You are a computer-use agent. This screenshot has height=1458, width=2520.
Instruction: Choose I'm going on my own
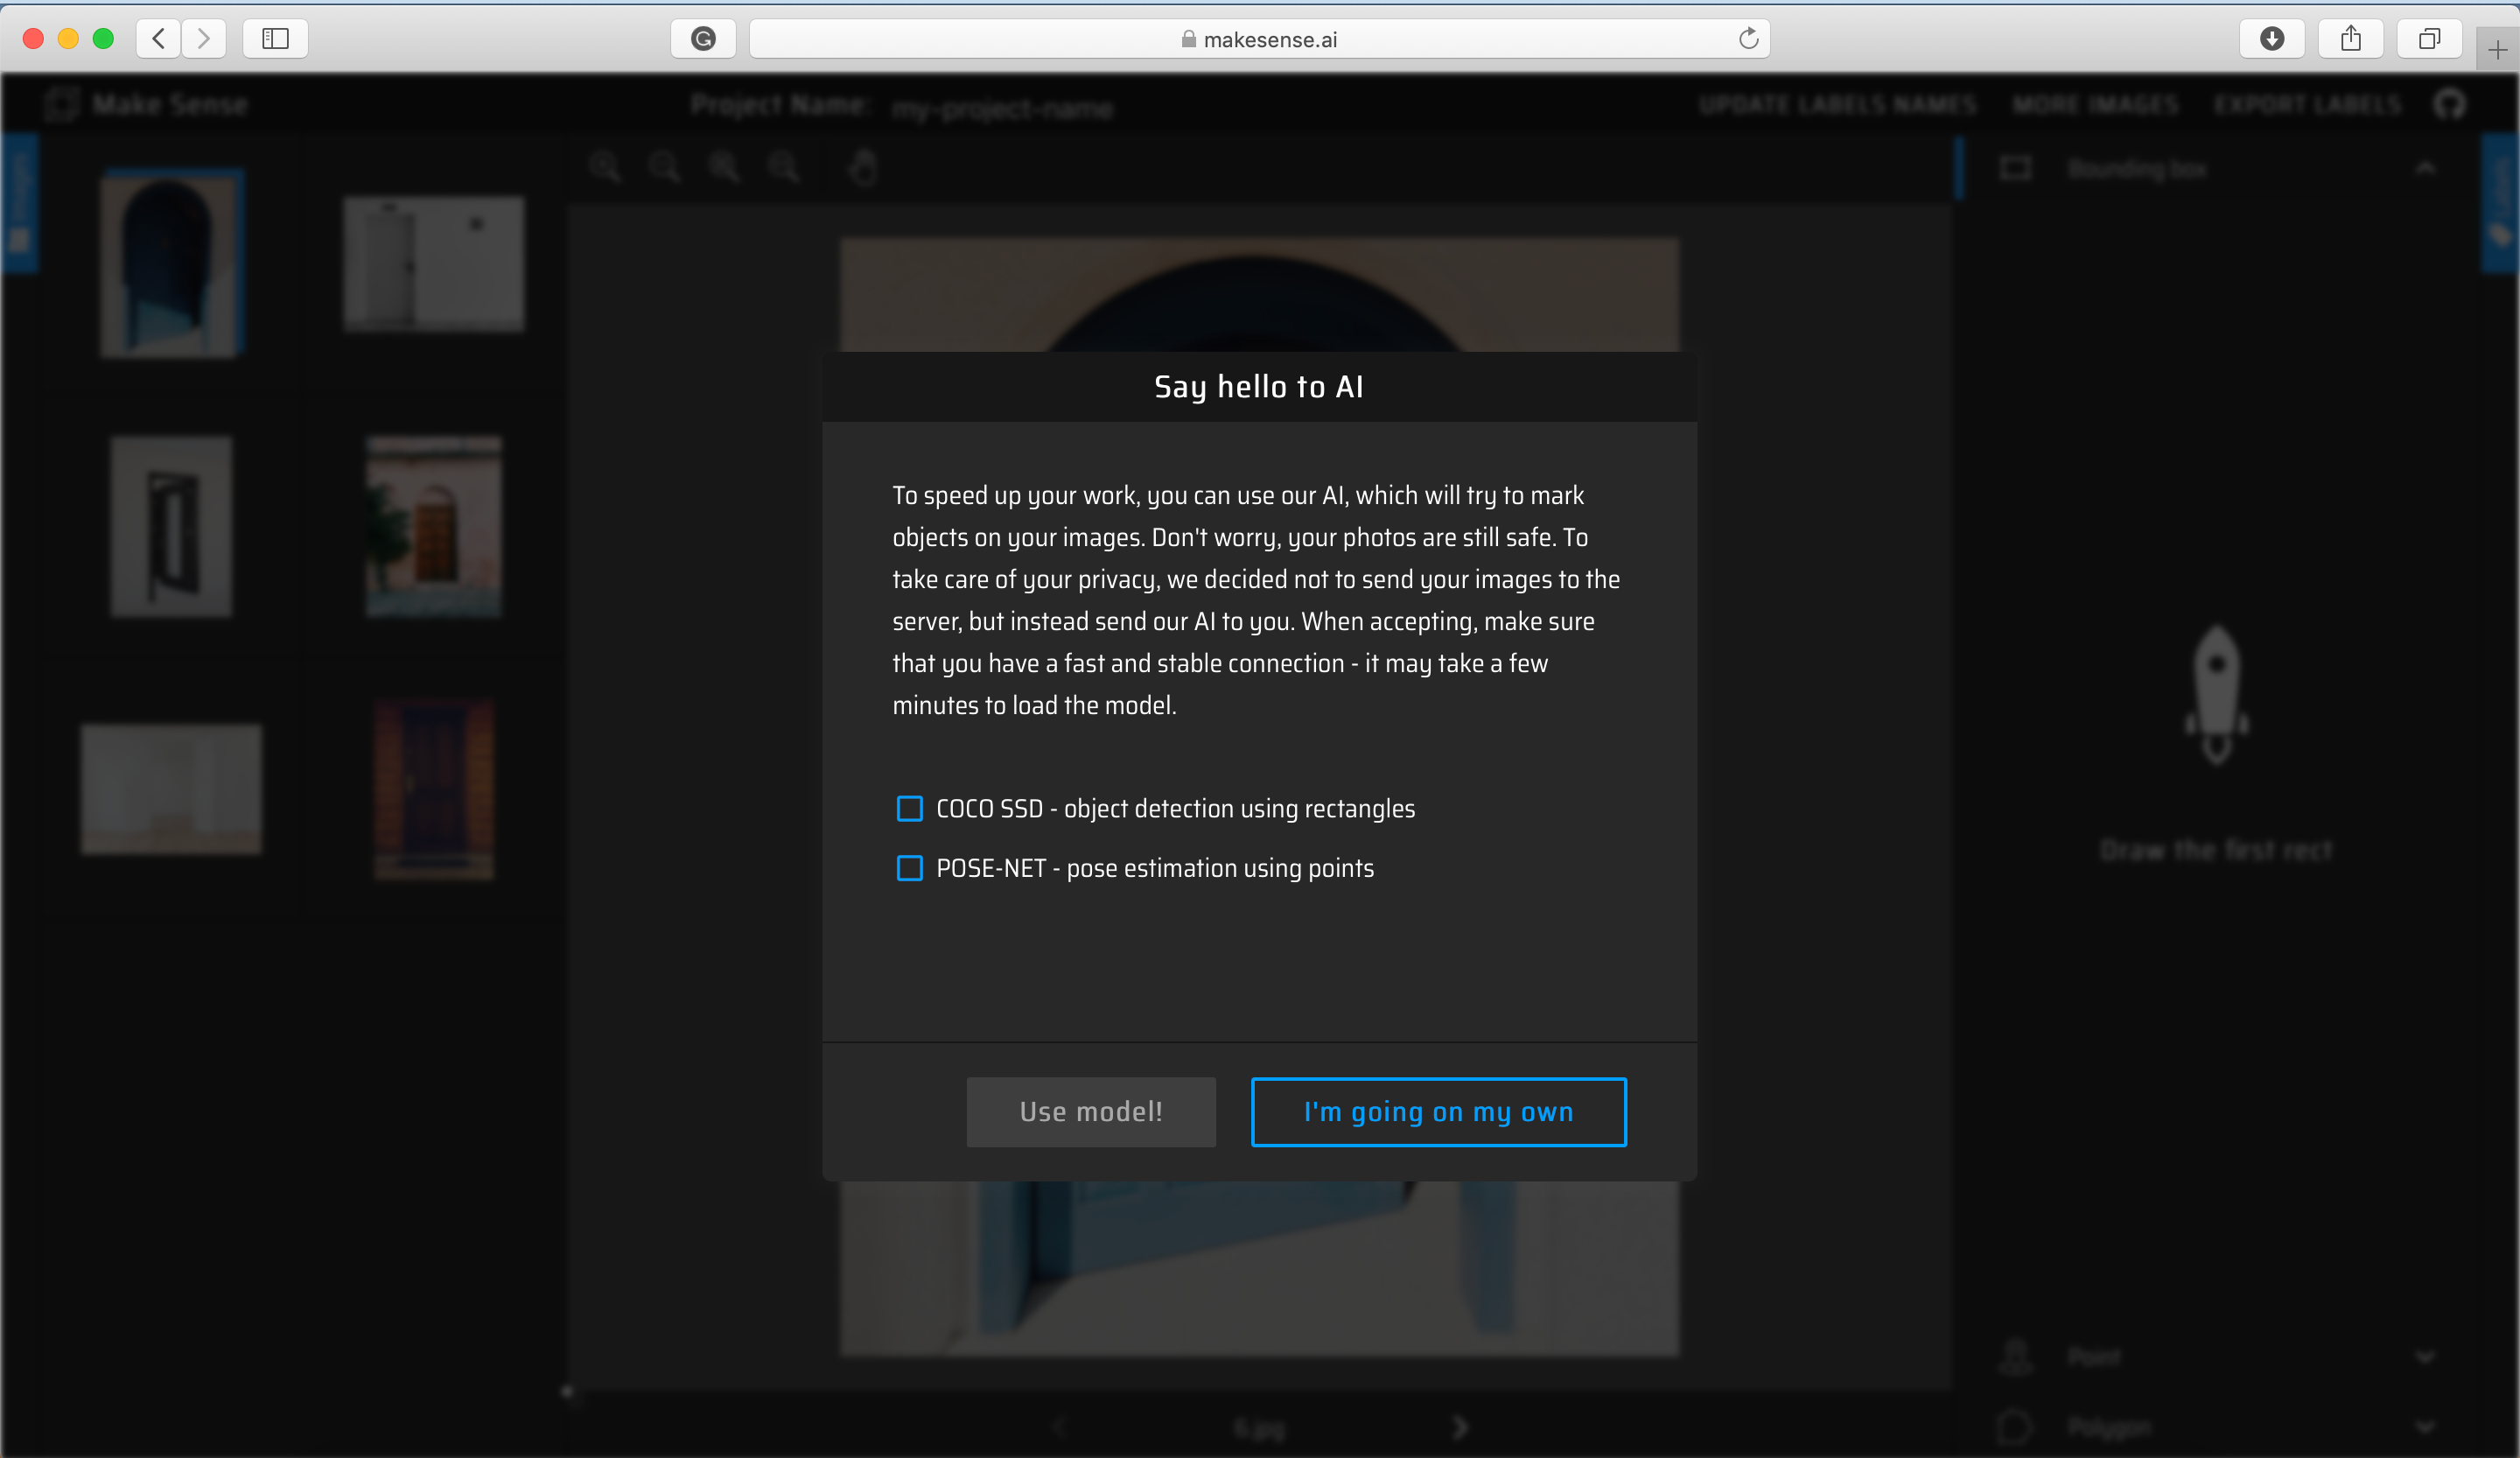click(x=1438, y=1112)
